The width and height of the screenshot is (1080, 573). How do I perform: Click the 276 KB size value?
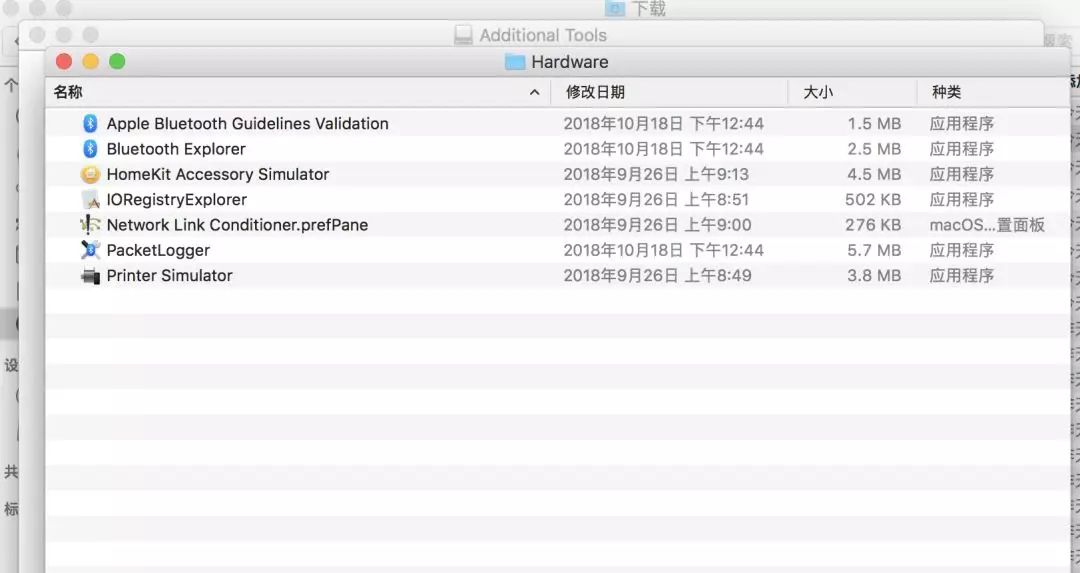tap(873, 225)
